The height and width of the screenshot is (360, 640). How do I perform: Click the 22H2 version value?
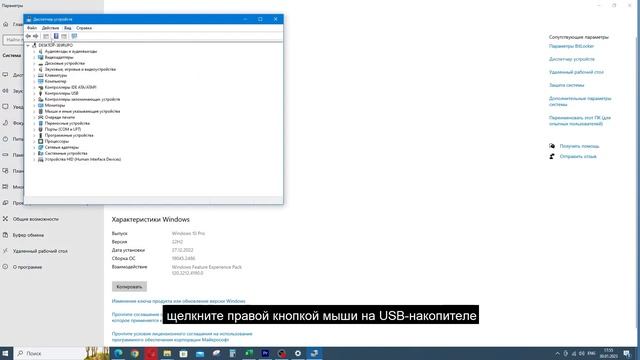point(177,242)
